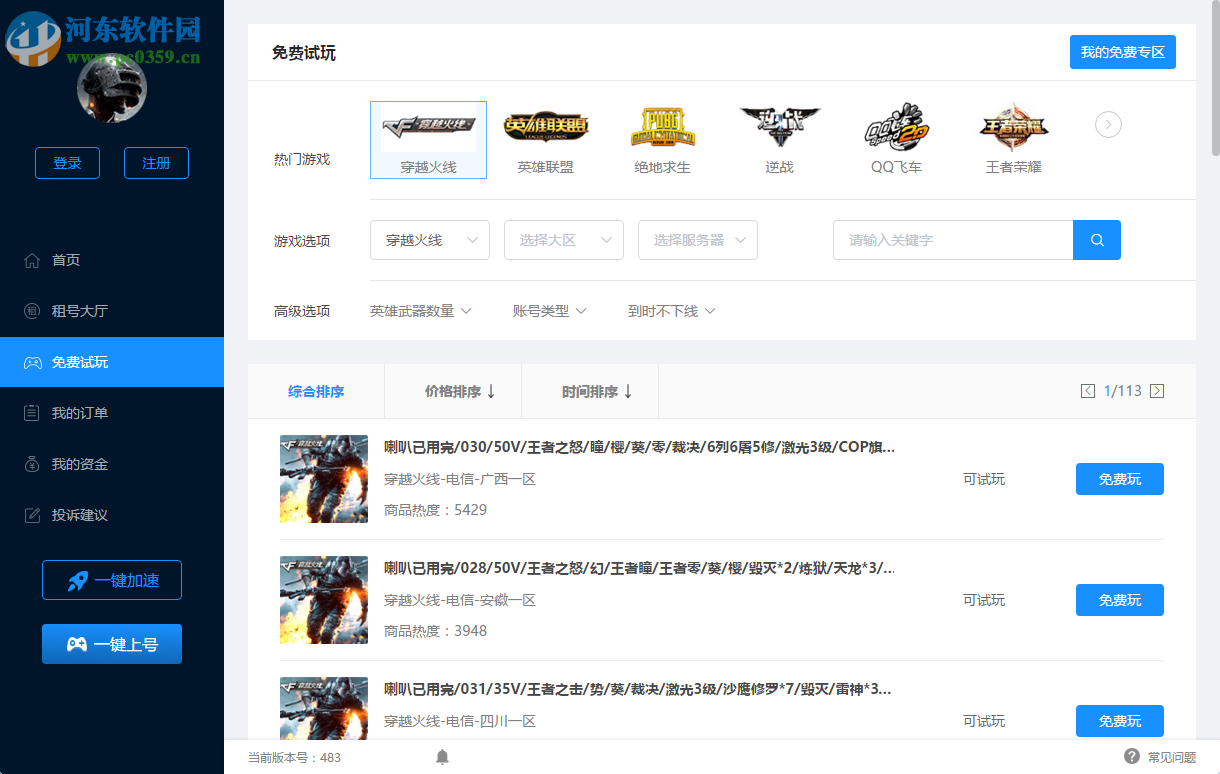Image resolution: width=1220 pixels, height=774 pixels.
Task: Open the 选择大区 dropdown
Action: 563,240
